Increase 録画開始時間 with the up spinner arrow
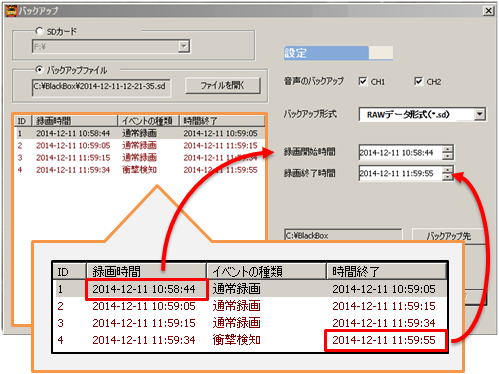 click(448, 149)
